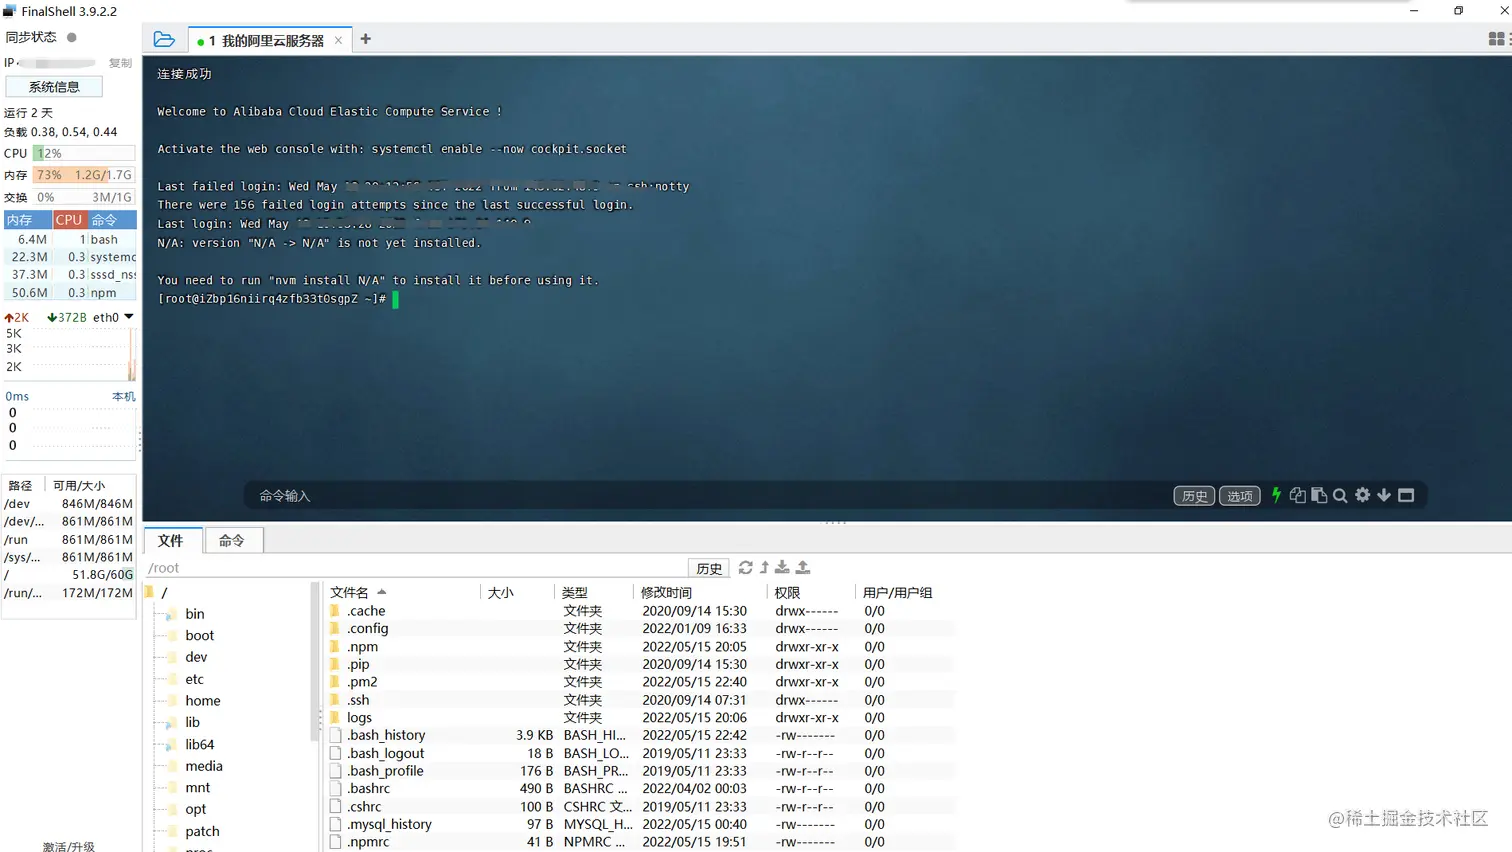Click the download file icon

pos(782,568)
